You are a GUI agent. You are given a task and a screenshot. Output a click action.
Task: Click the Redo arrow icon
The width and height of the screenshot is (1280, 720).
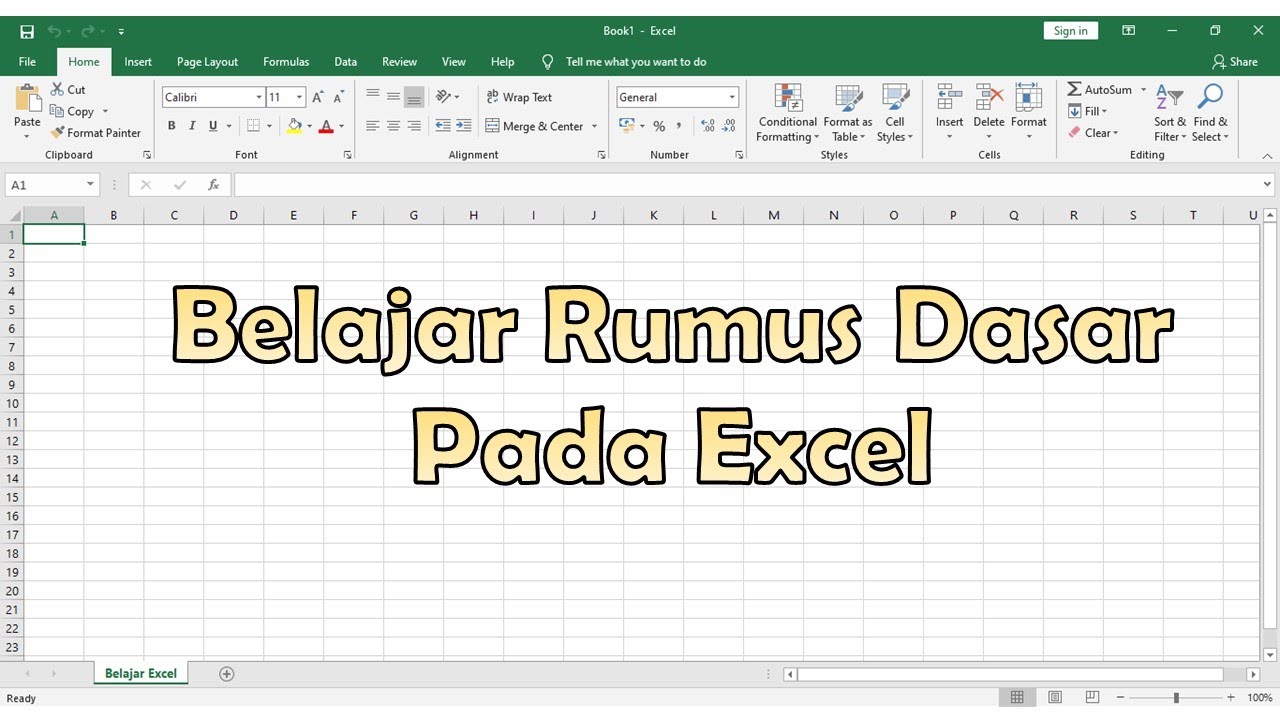tap(87, 31)
